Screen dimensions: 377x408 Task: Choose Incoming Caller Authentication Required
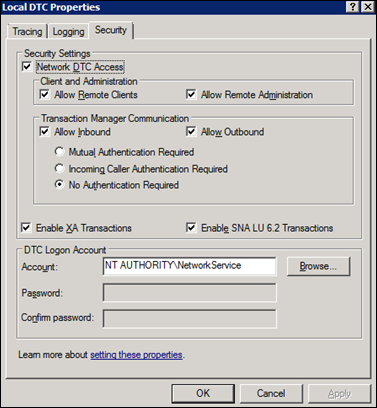coord(59,168)
